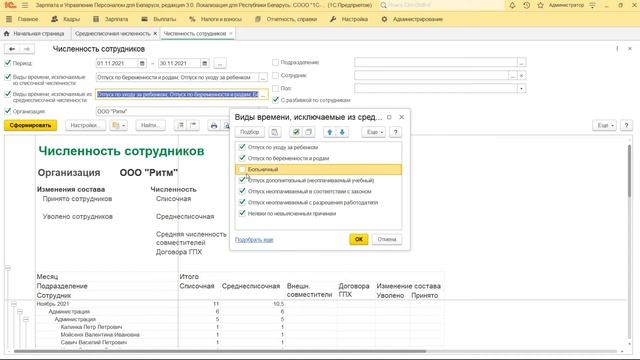Click the Home icon on Начальная страница tab
This screenshot has height=360, width=640.
(7, 33)
